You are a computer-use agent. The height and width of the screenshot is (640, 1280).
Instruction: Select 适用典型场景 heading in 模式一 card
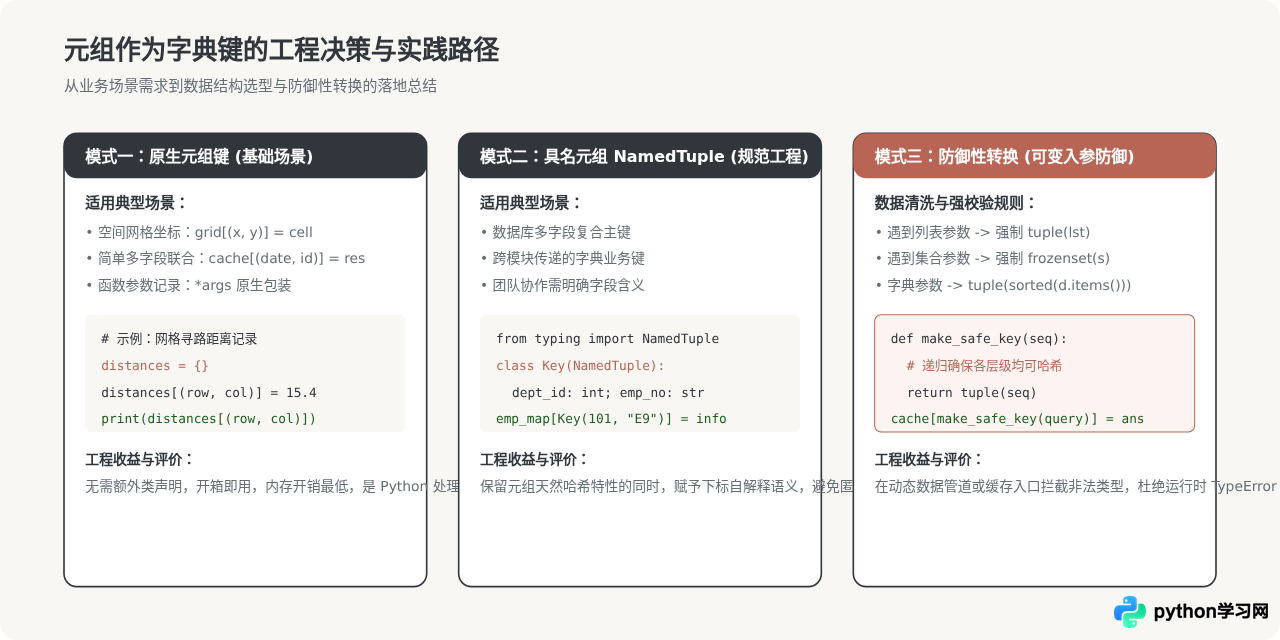pyautogui.click(x=137, y=203)
